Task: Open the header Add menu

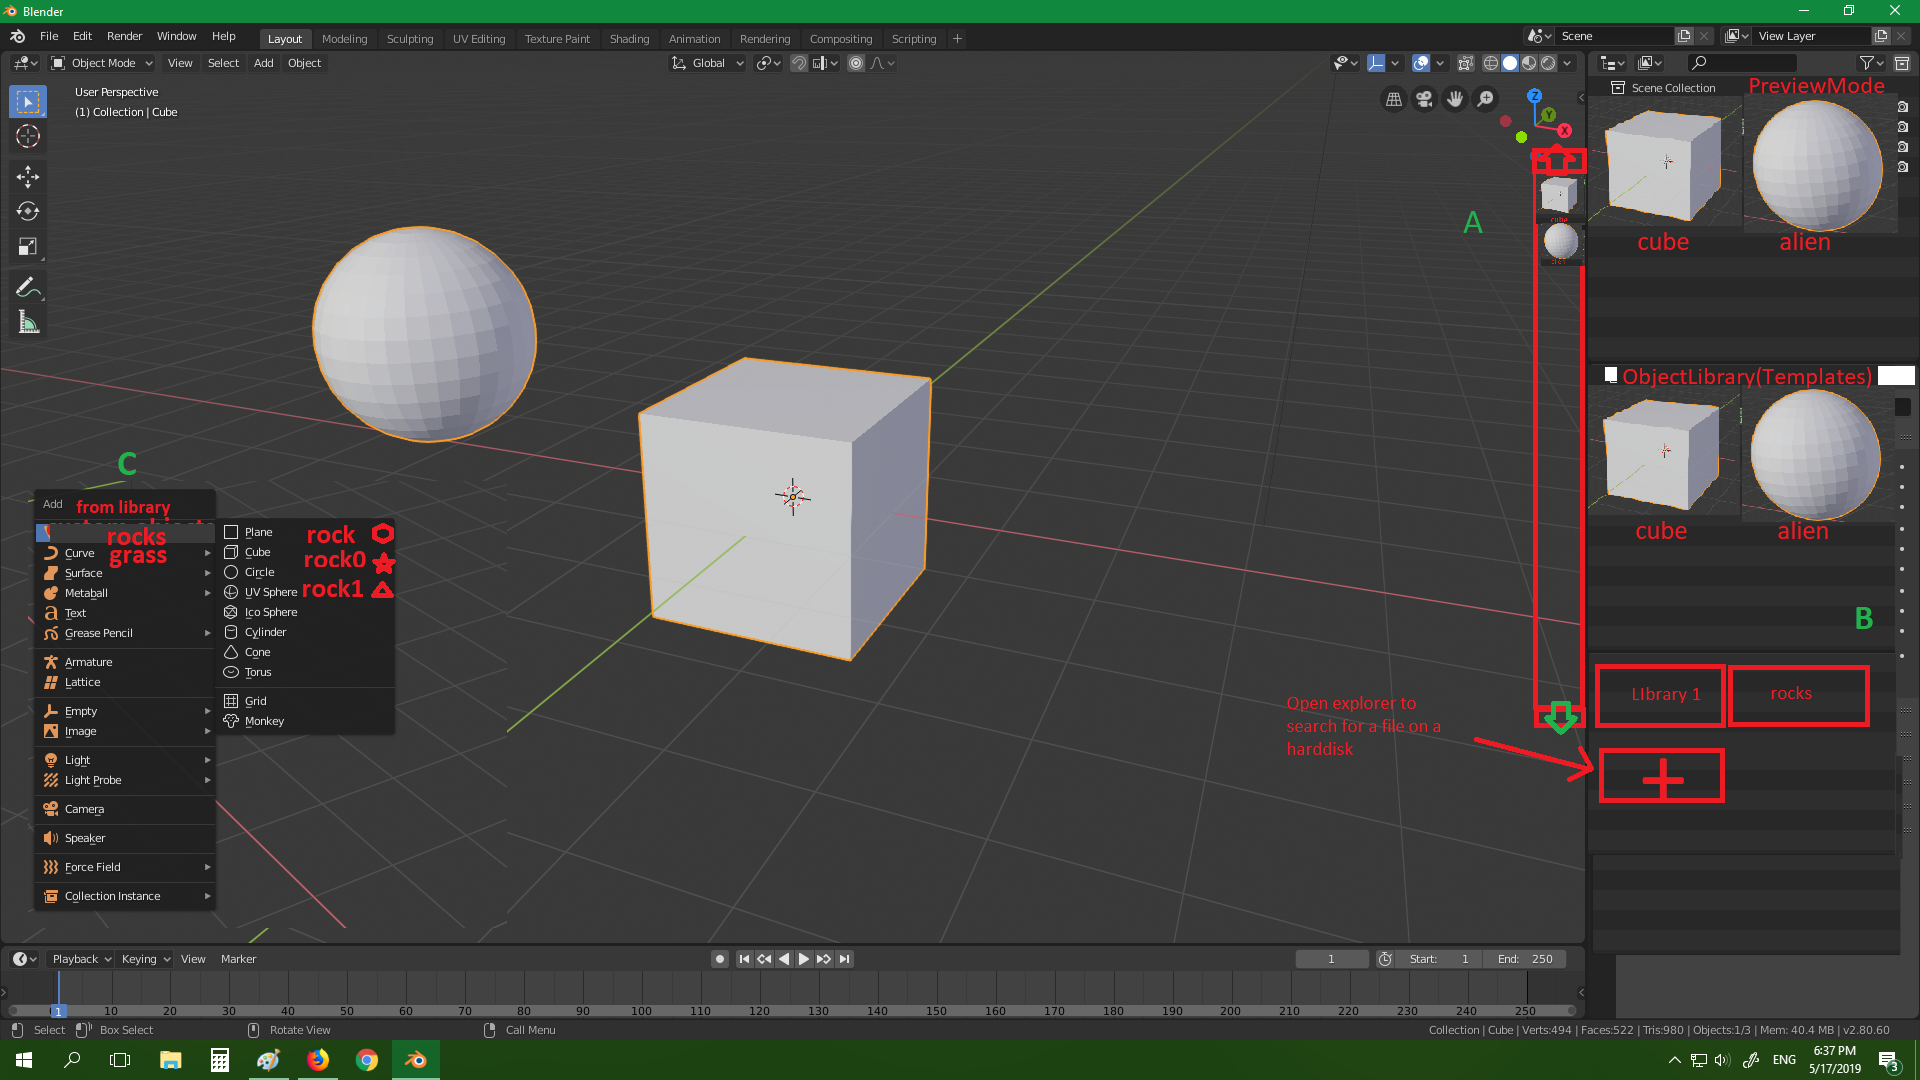Action: pyautogui.click(x=263, y=63)
